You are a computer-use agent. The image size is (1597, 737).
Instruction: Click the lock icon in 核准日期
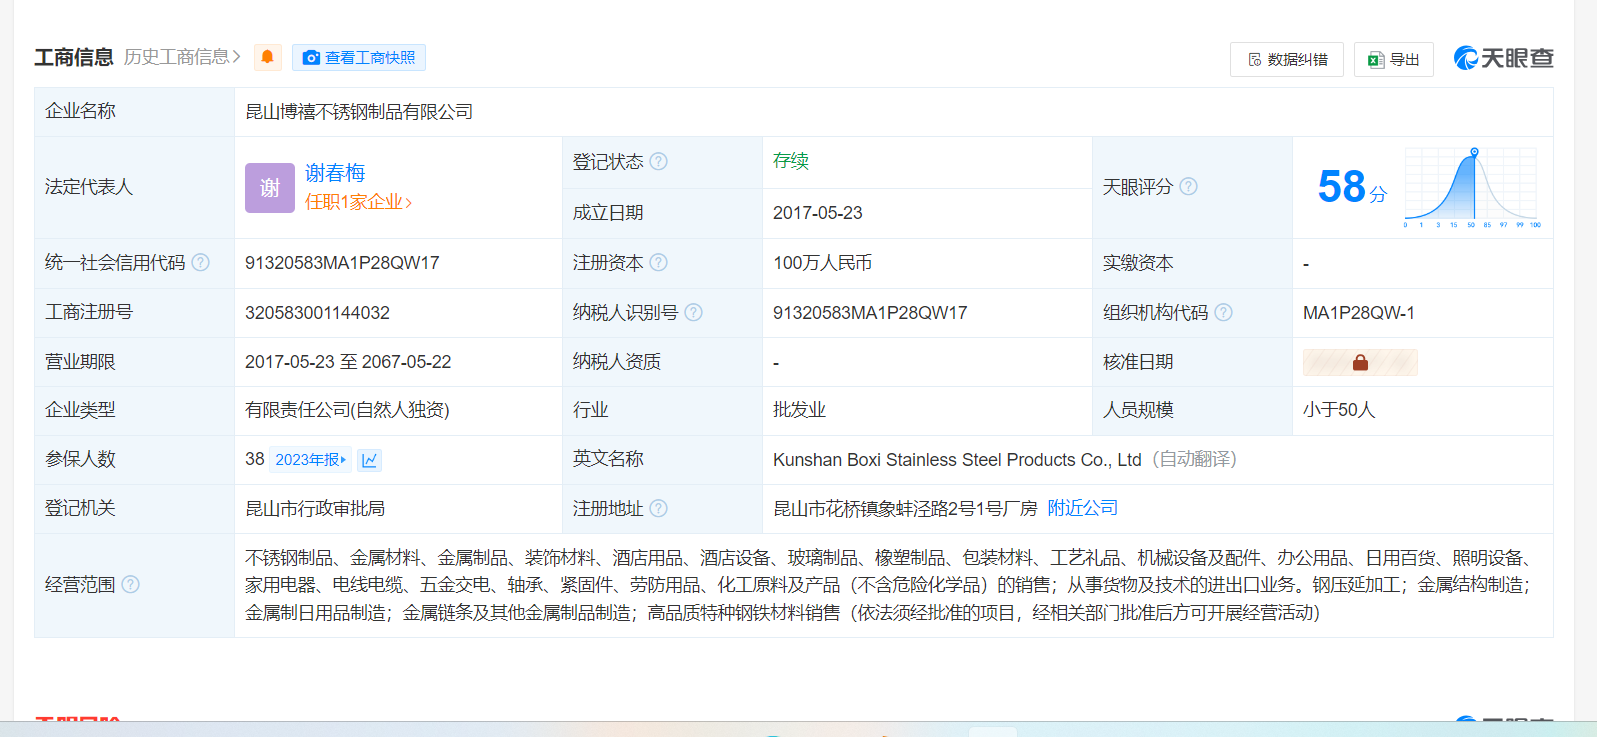1360,362
